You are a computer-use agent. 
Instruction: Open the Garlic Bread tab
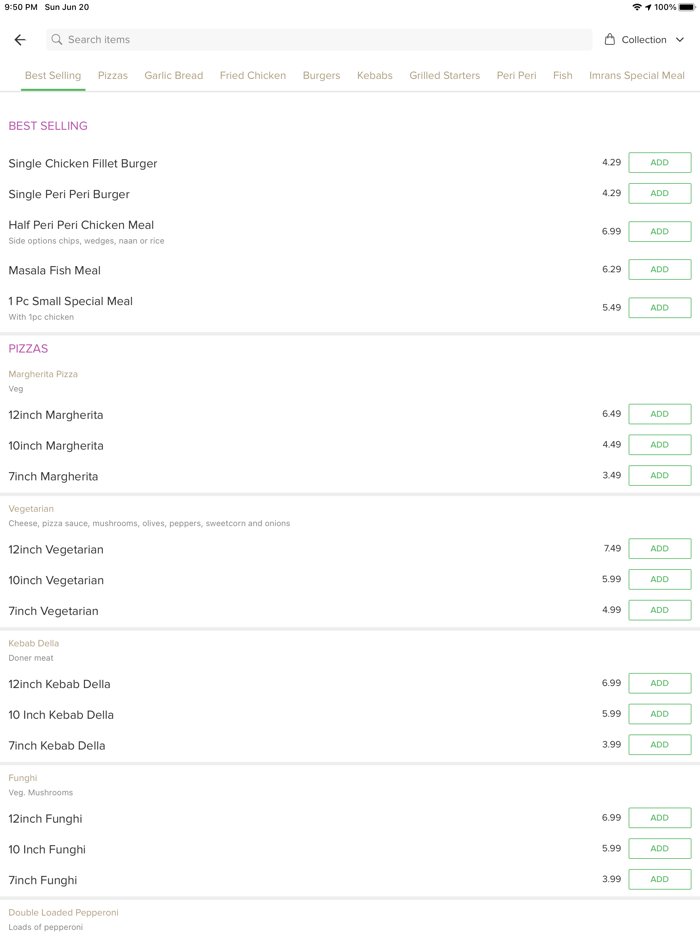pyautogui.click(x=173, y=75)
